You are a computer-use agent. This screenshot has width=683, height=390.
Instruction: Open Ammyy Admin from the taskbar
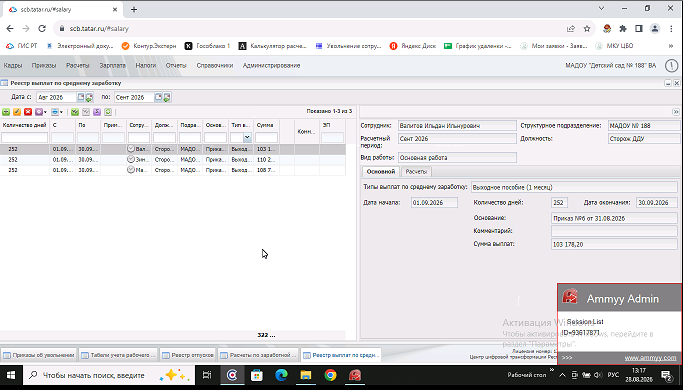(x=355, y=375)
